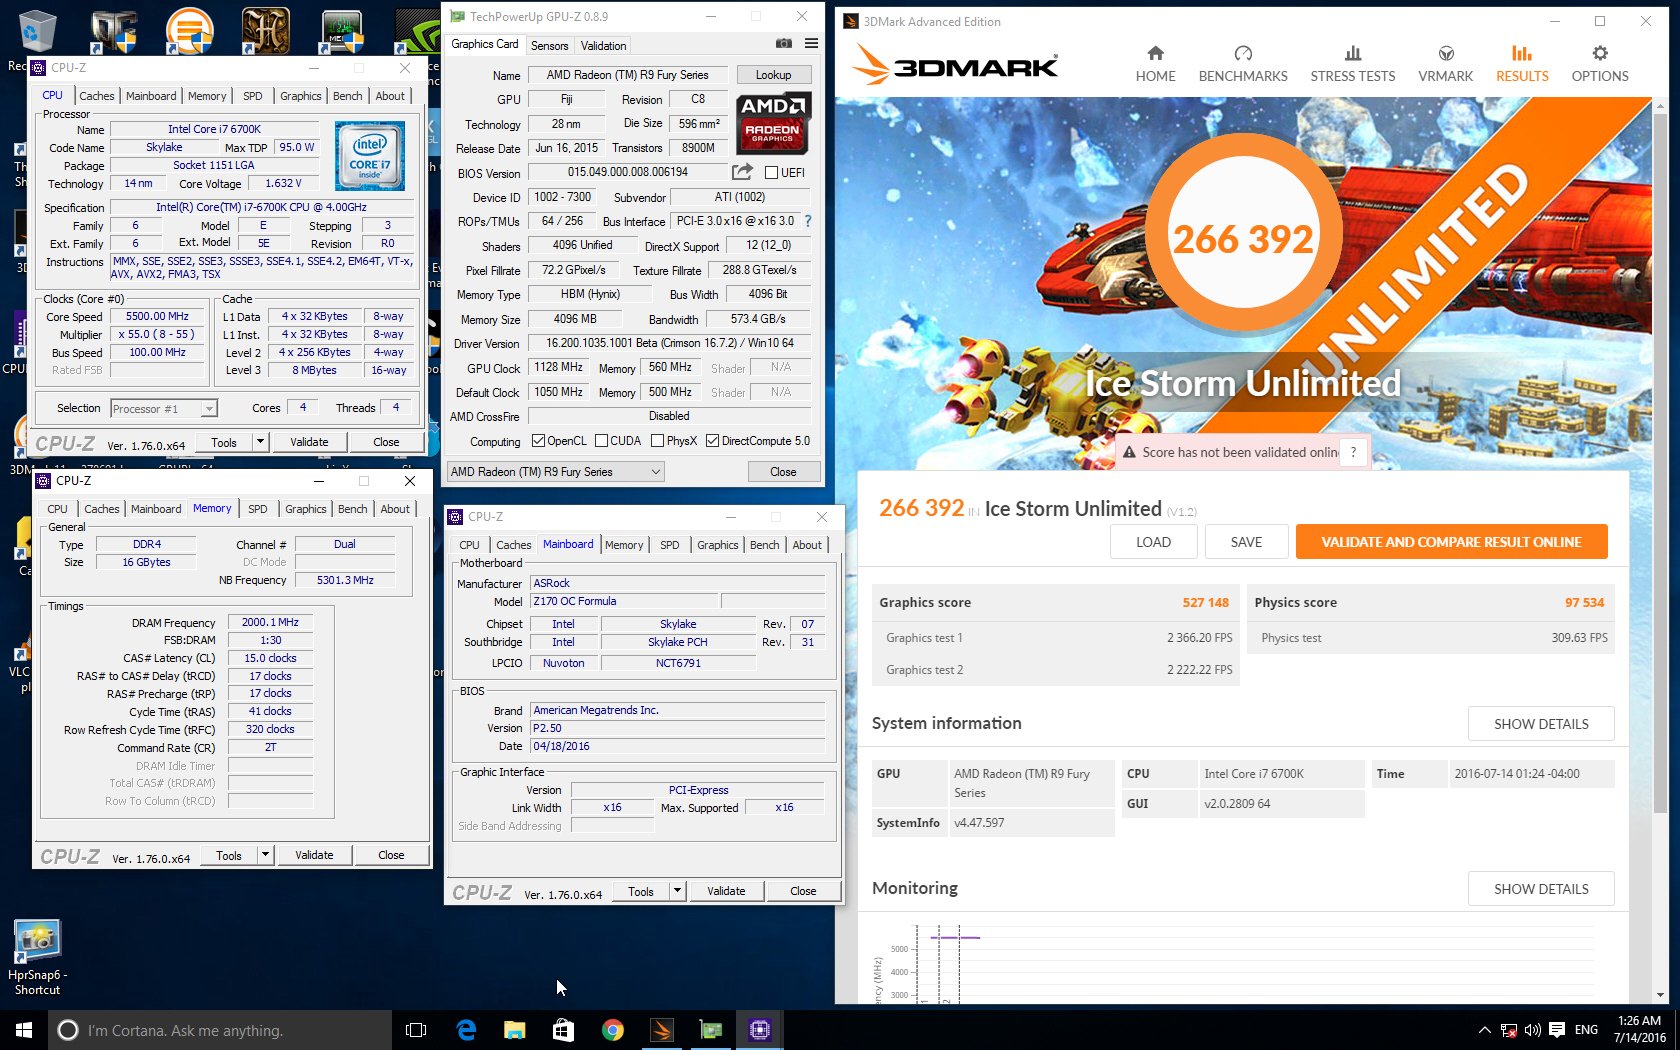1680x1050 pixels.
Task: Click the Lookup button in GPU-Z
Action: click(773, 75)
